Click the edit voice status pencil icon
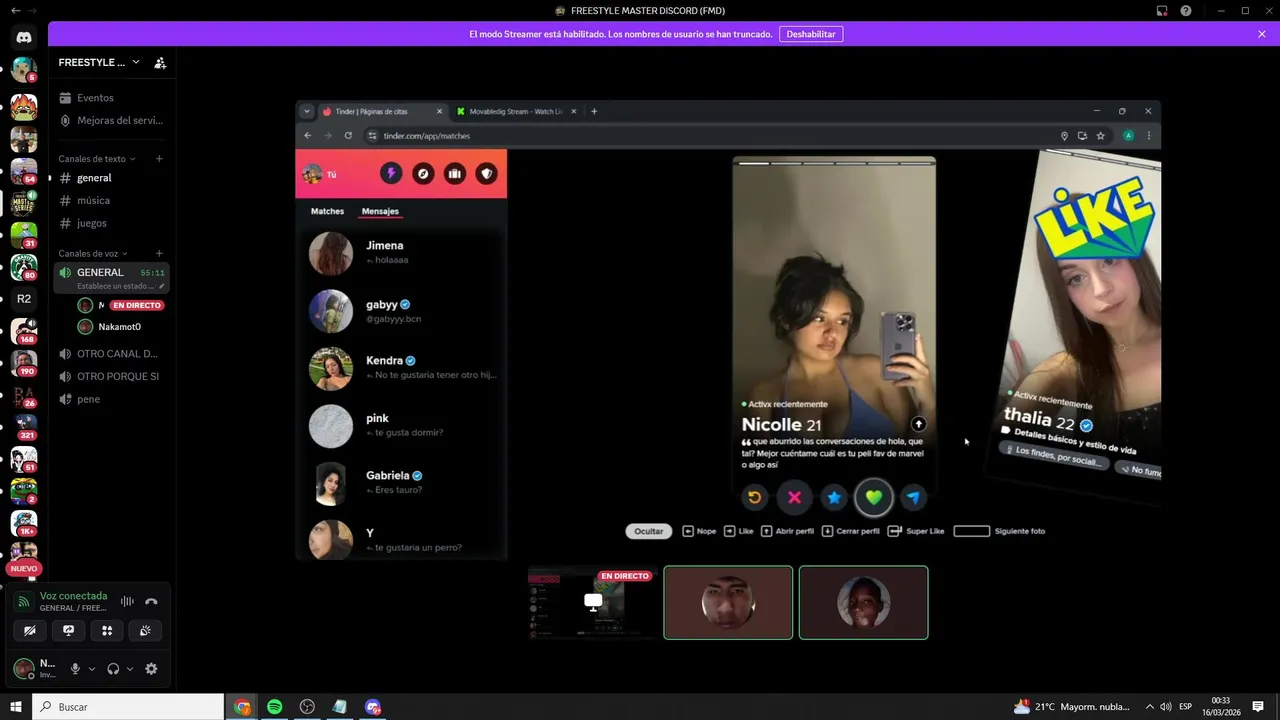This screenshot has height=720, width=1280. pos(162,286)
